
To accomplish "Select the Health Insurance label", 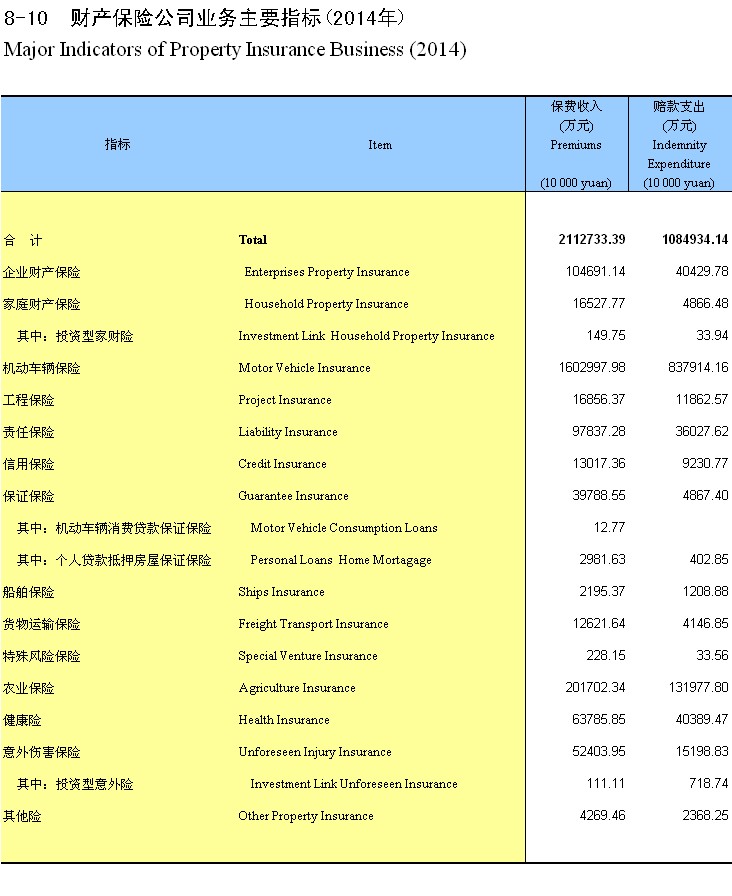I will 283,720.
